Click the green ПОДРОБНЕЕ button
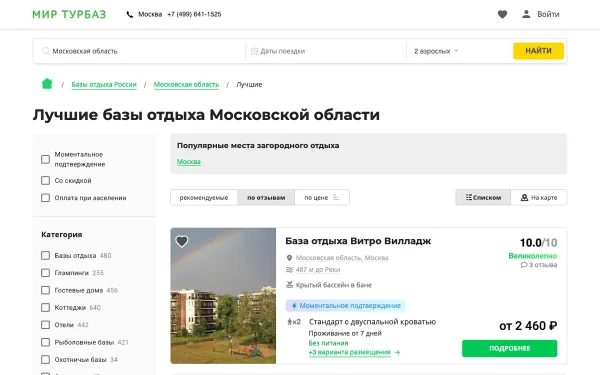 coord(509,348)
